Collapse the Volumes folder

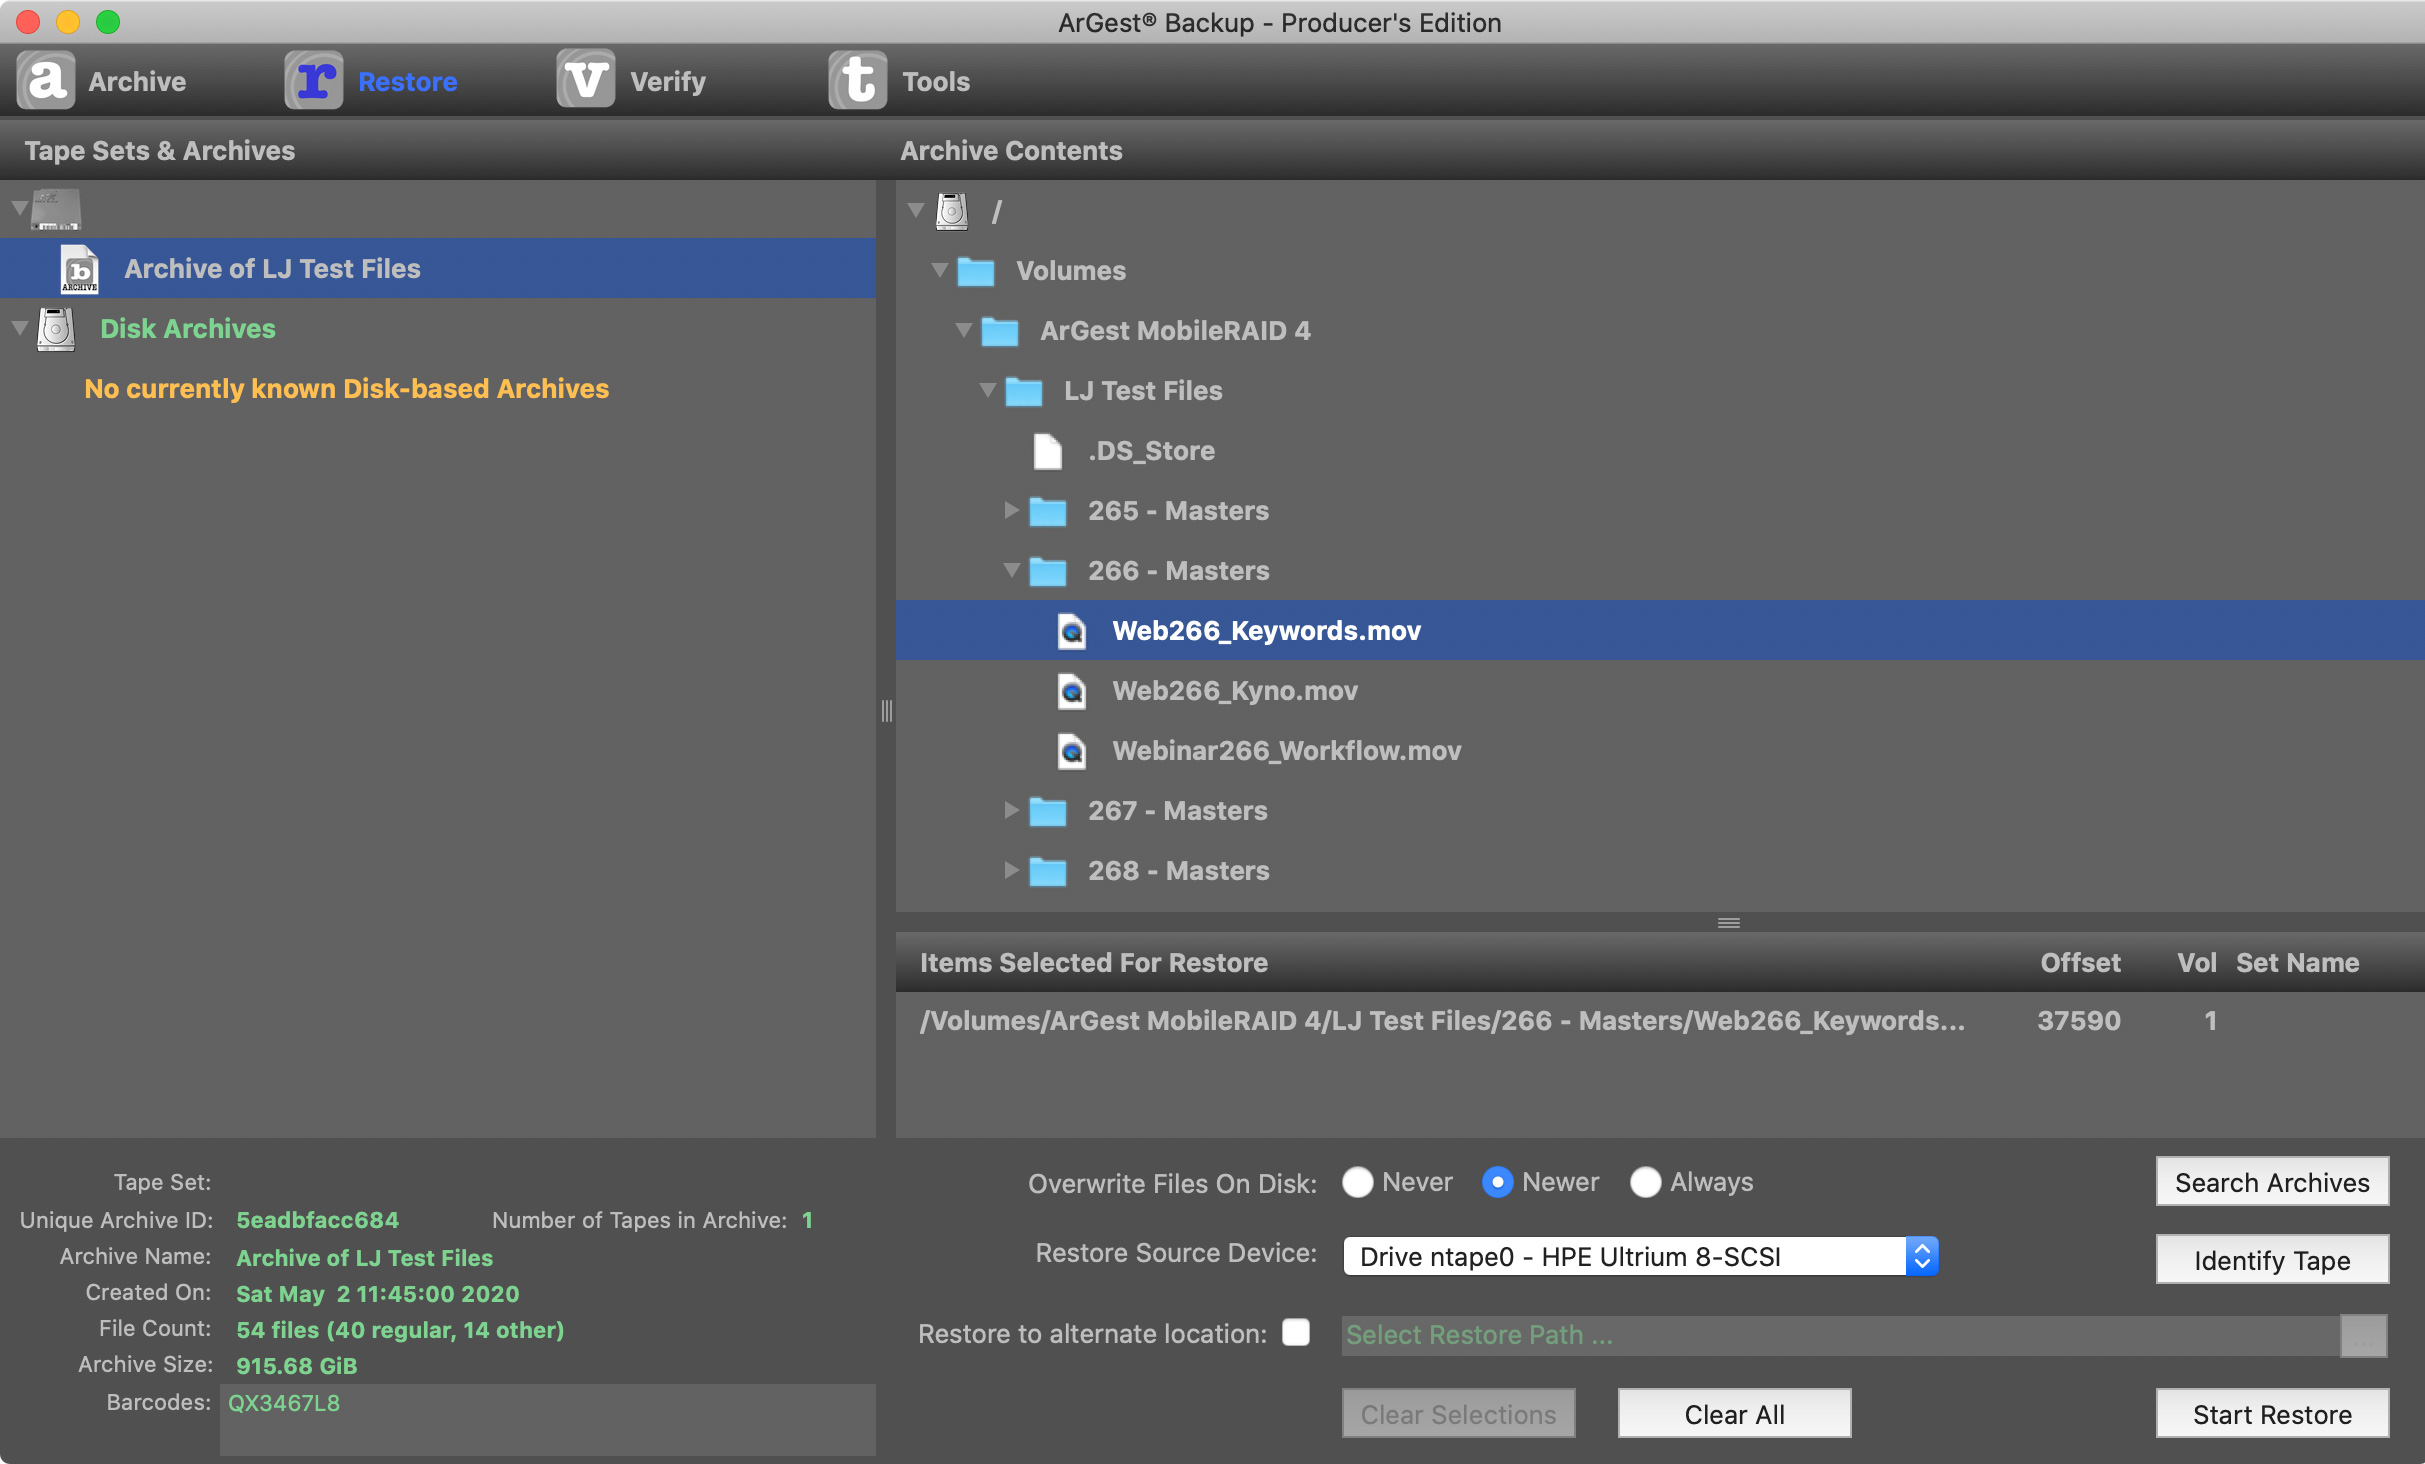pyautogui.click(x=939, y=270)
